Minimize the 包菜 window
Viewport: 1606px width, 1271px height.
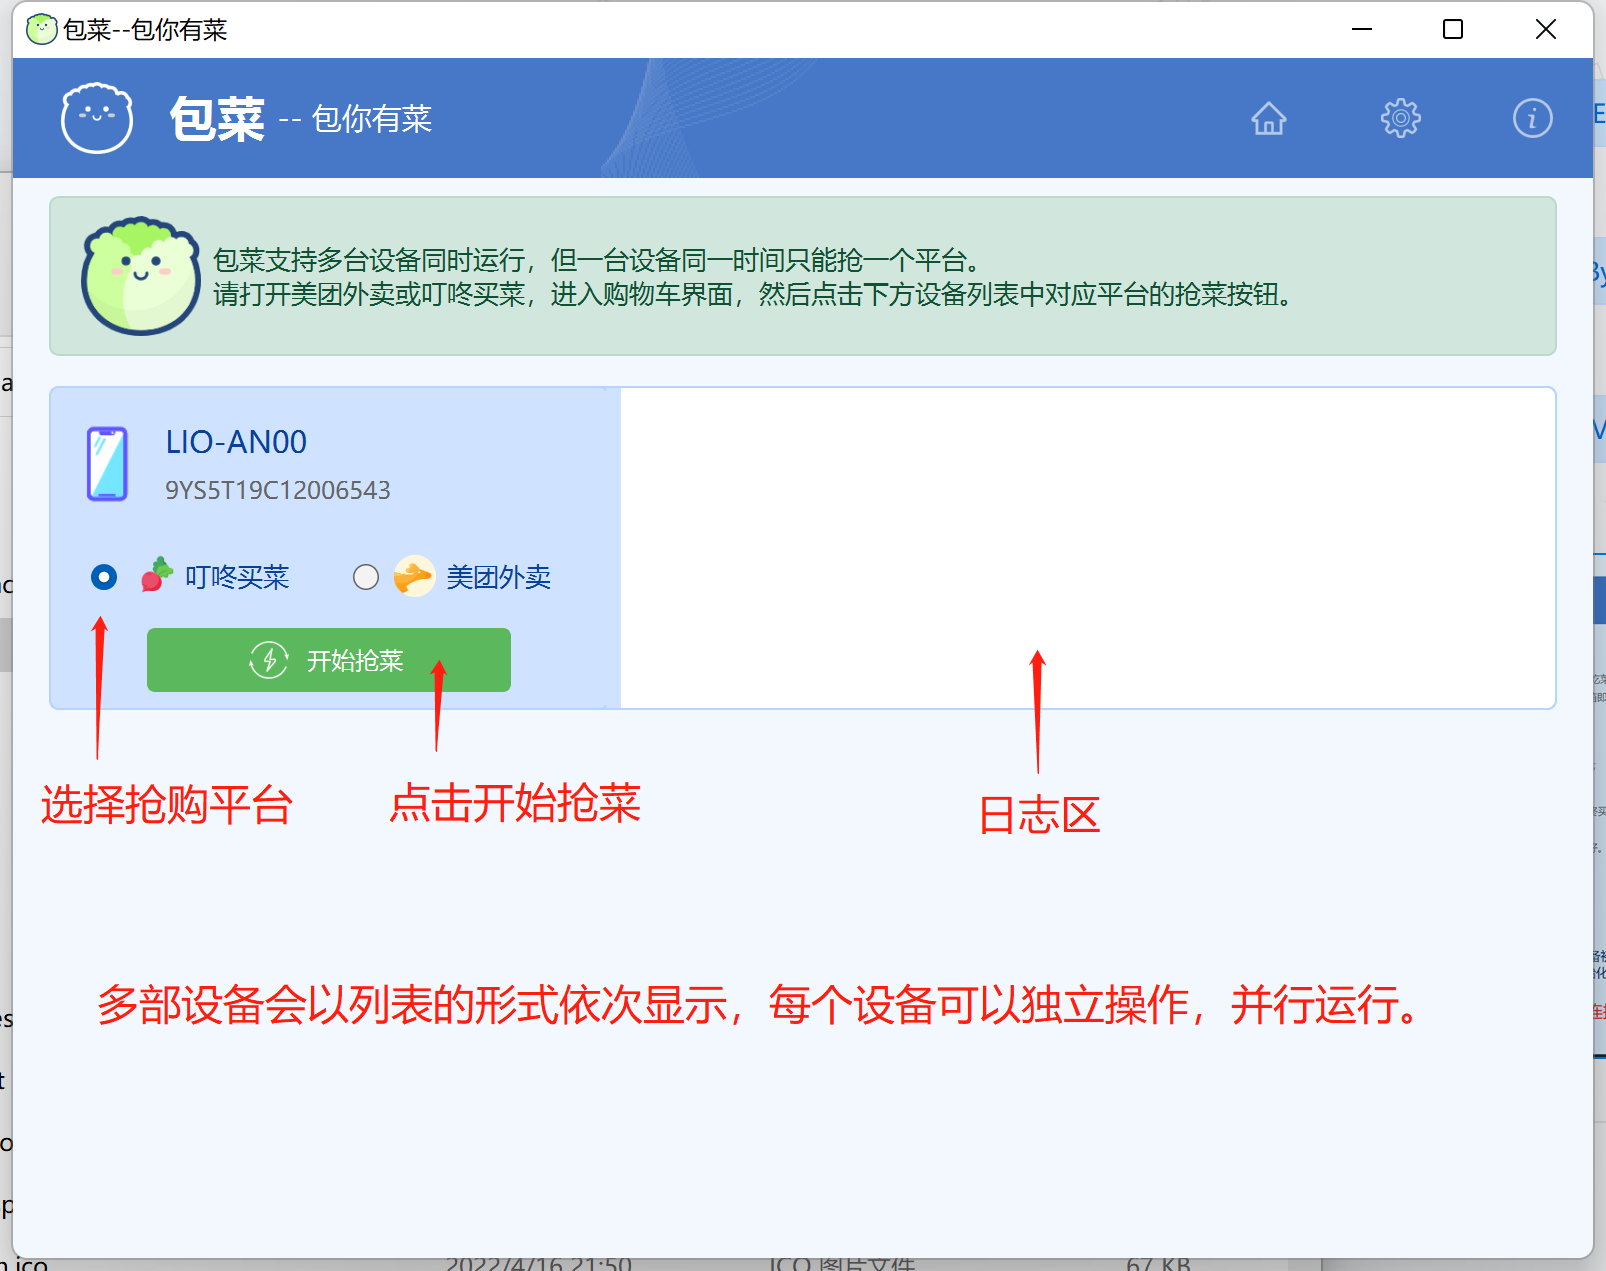click(1362, 29)
